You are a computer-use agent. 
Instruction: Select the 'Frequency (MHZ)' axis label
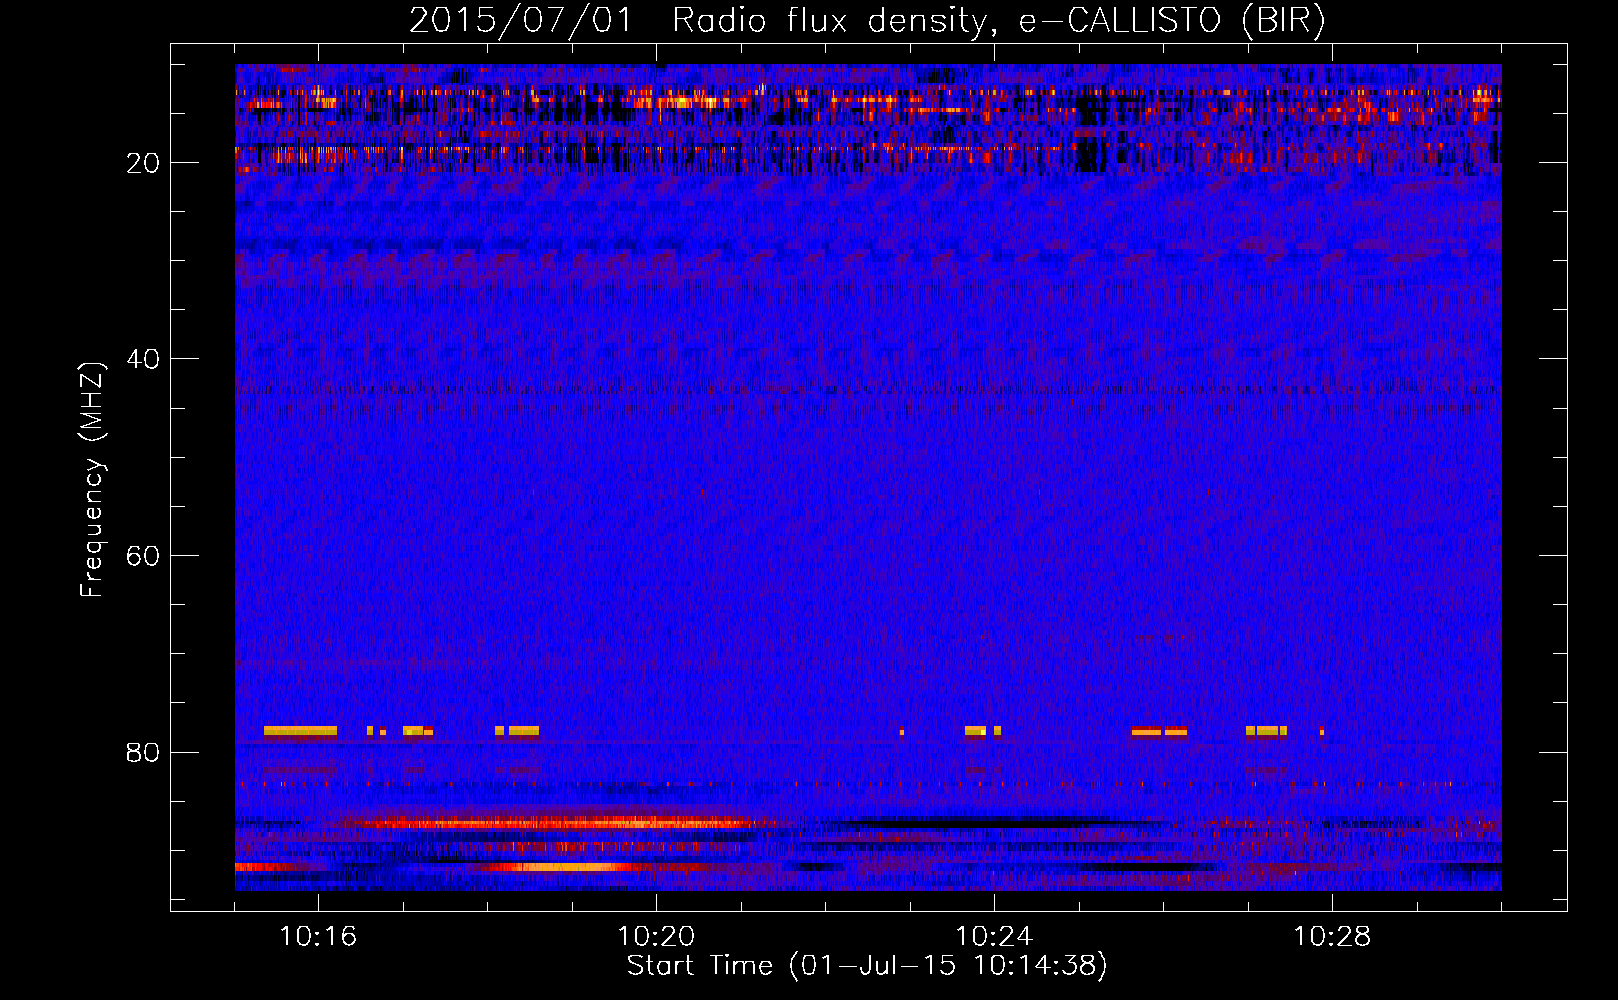[92, 480]
